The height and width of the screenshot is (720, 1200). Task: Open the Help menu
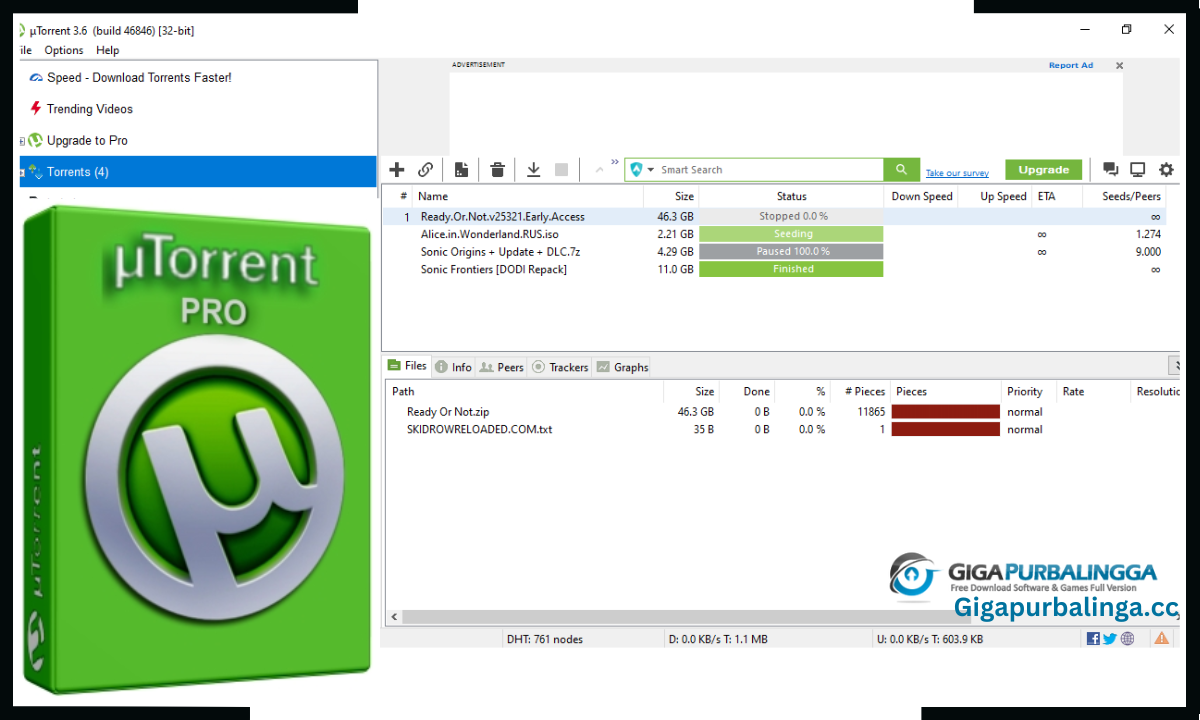tap(108, 50)
